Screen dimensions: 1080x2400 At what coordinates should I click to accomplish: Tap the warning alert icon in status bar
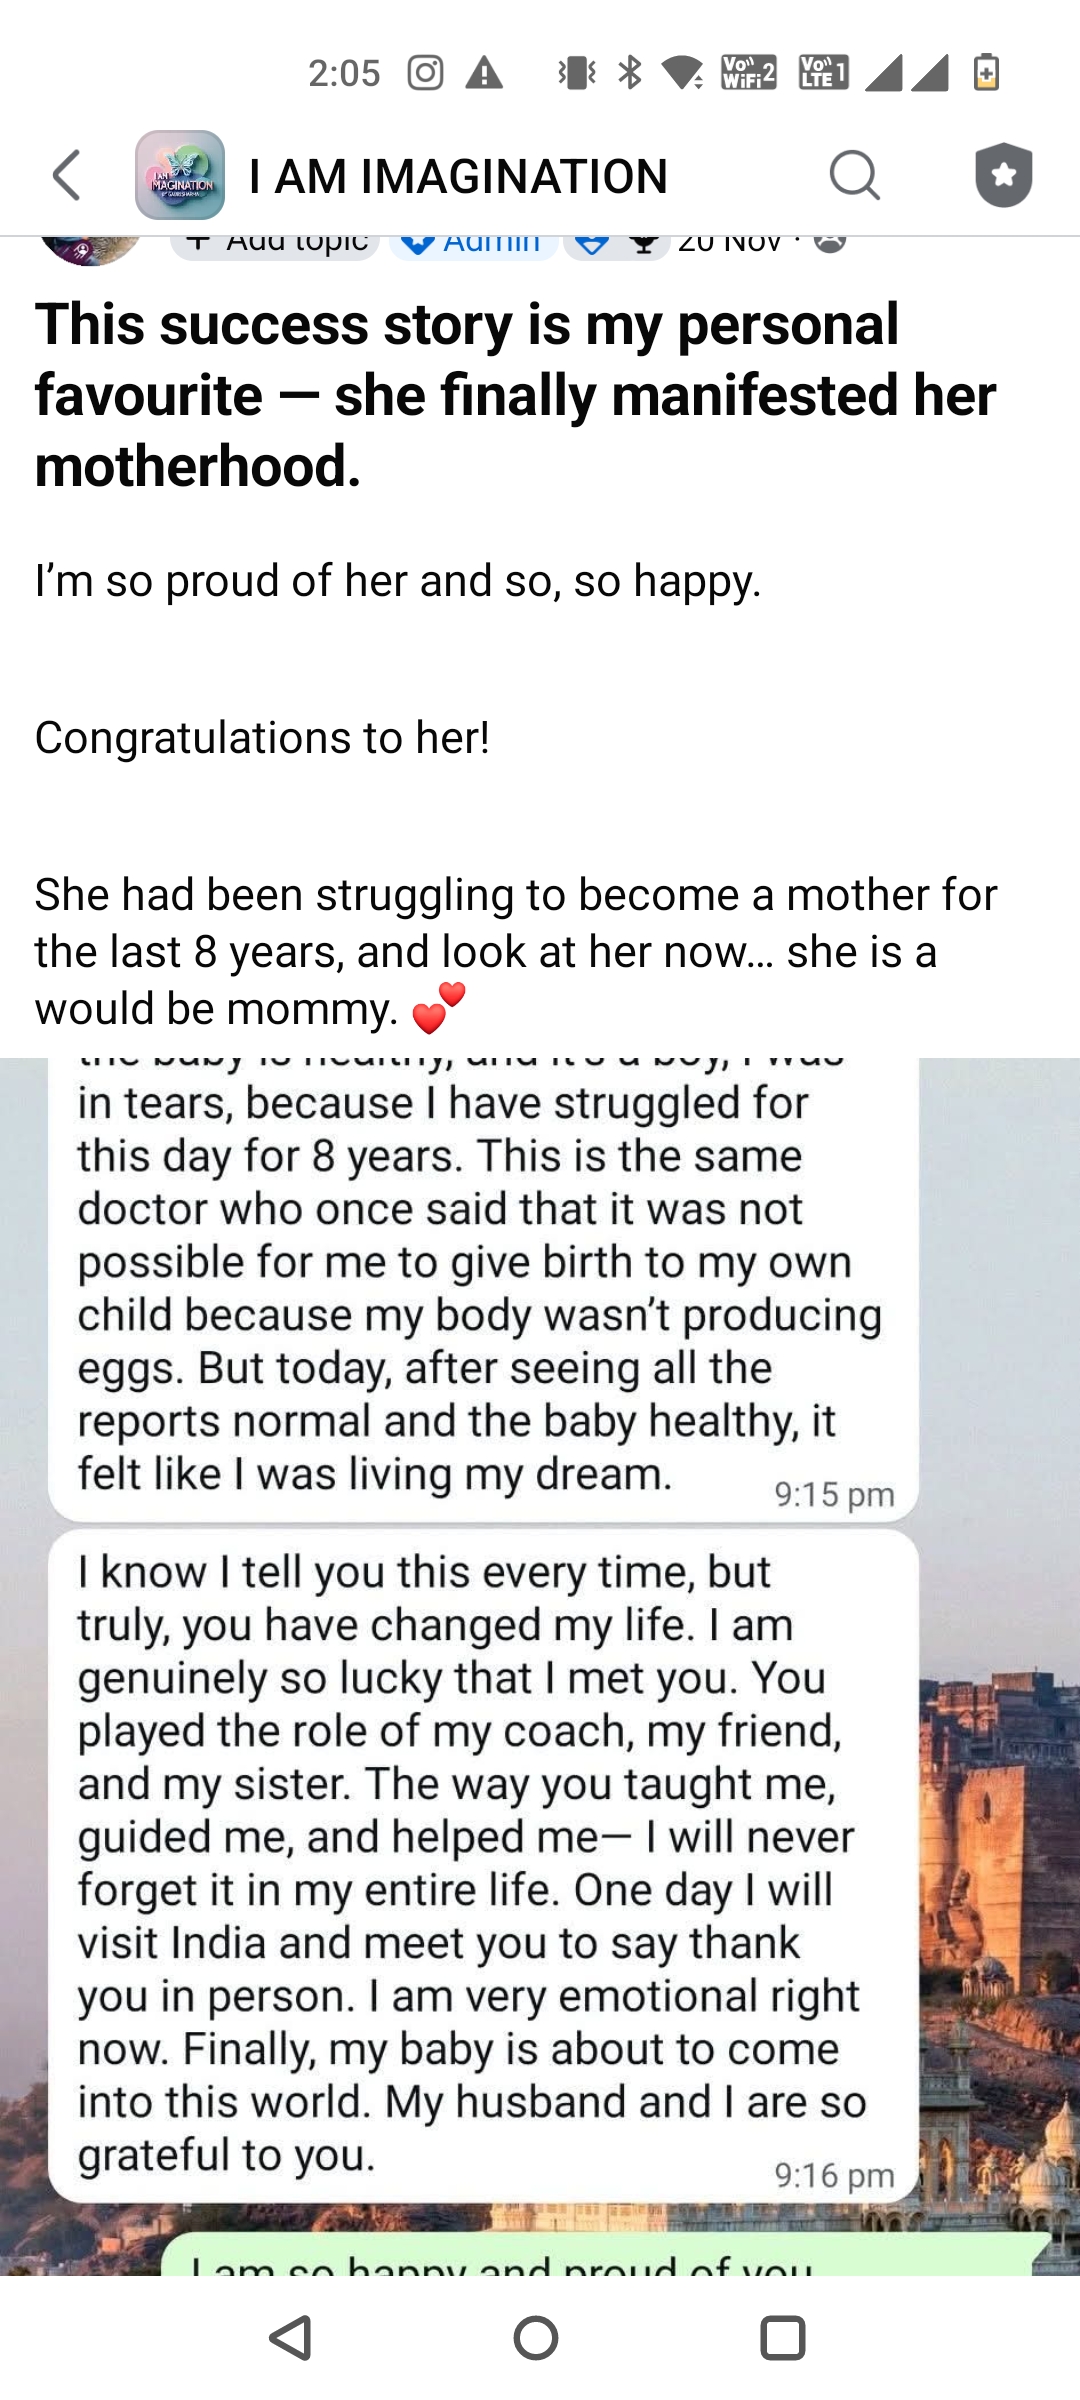click(x=485, y=73)
